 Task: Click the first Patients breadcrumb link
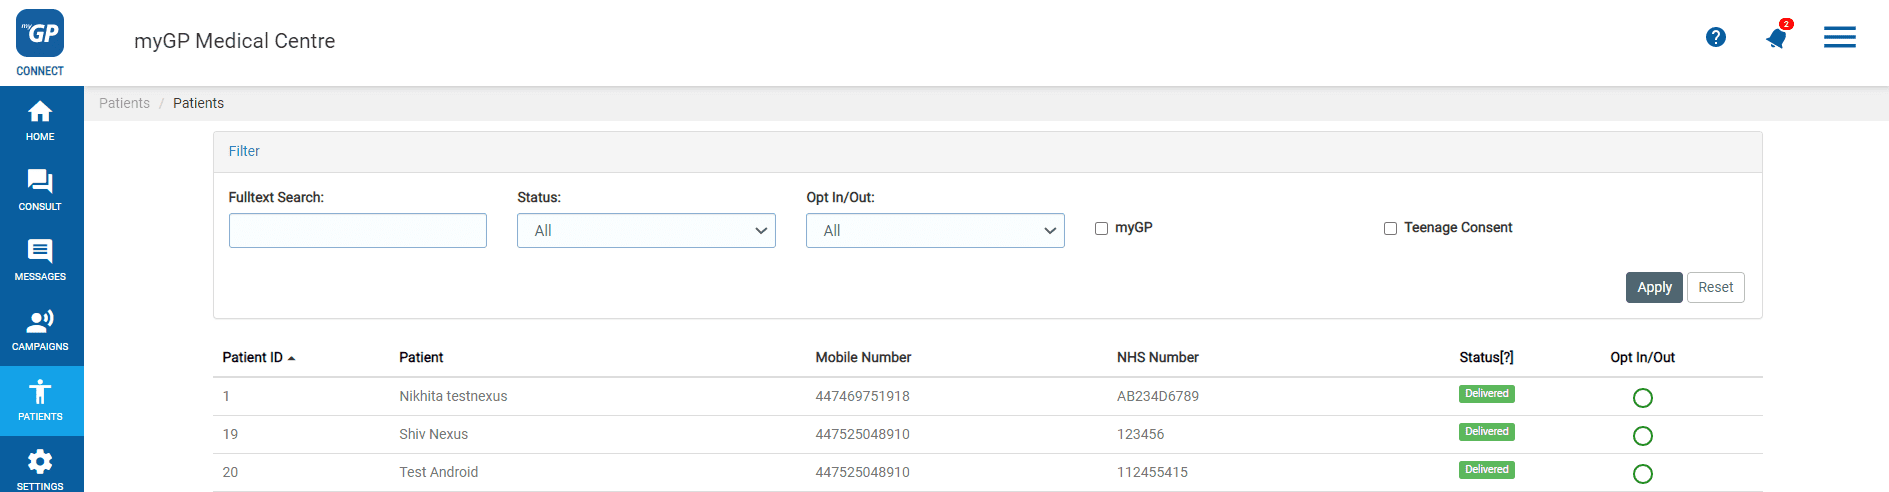pyautogui.click(x=124, y=103)
